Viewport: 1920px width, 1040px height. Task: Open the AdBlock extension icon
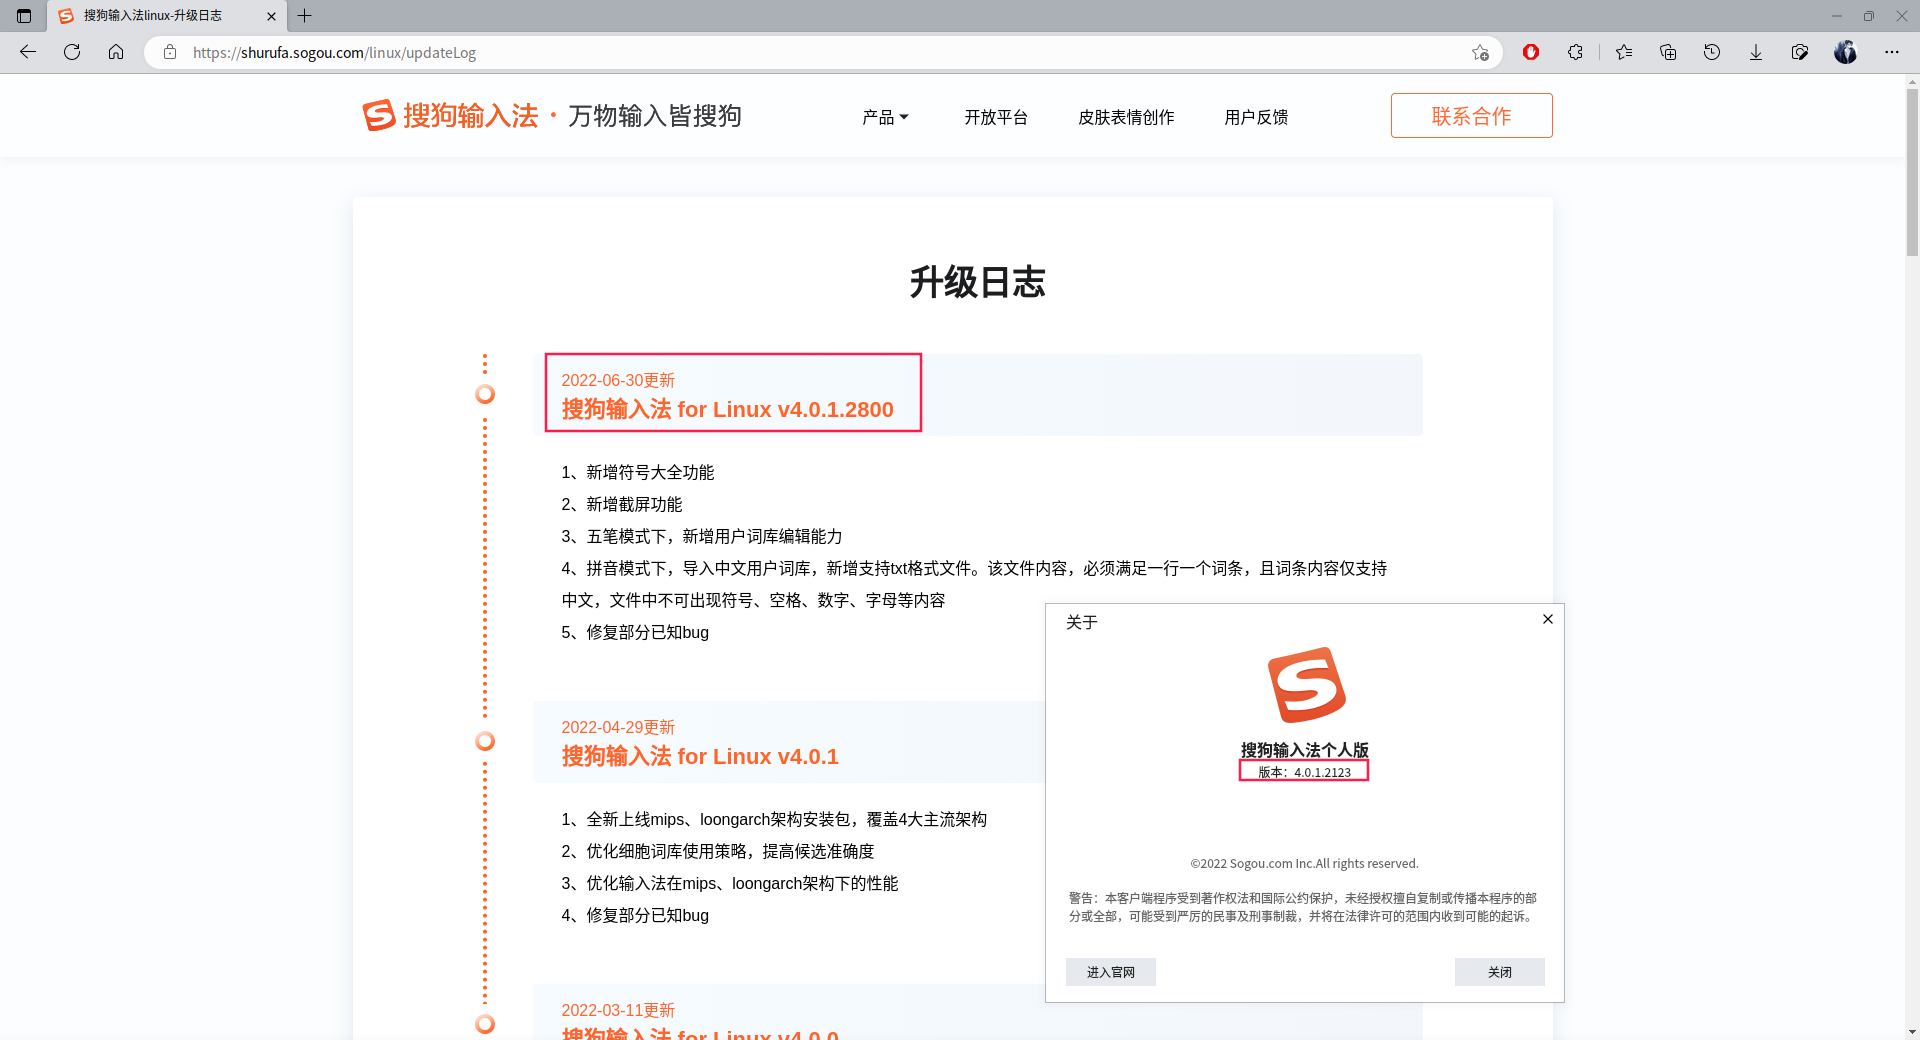pyautogui.click(x=1531, y=52)
